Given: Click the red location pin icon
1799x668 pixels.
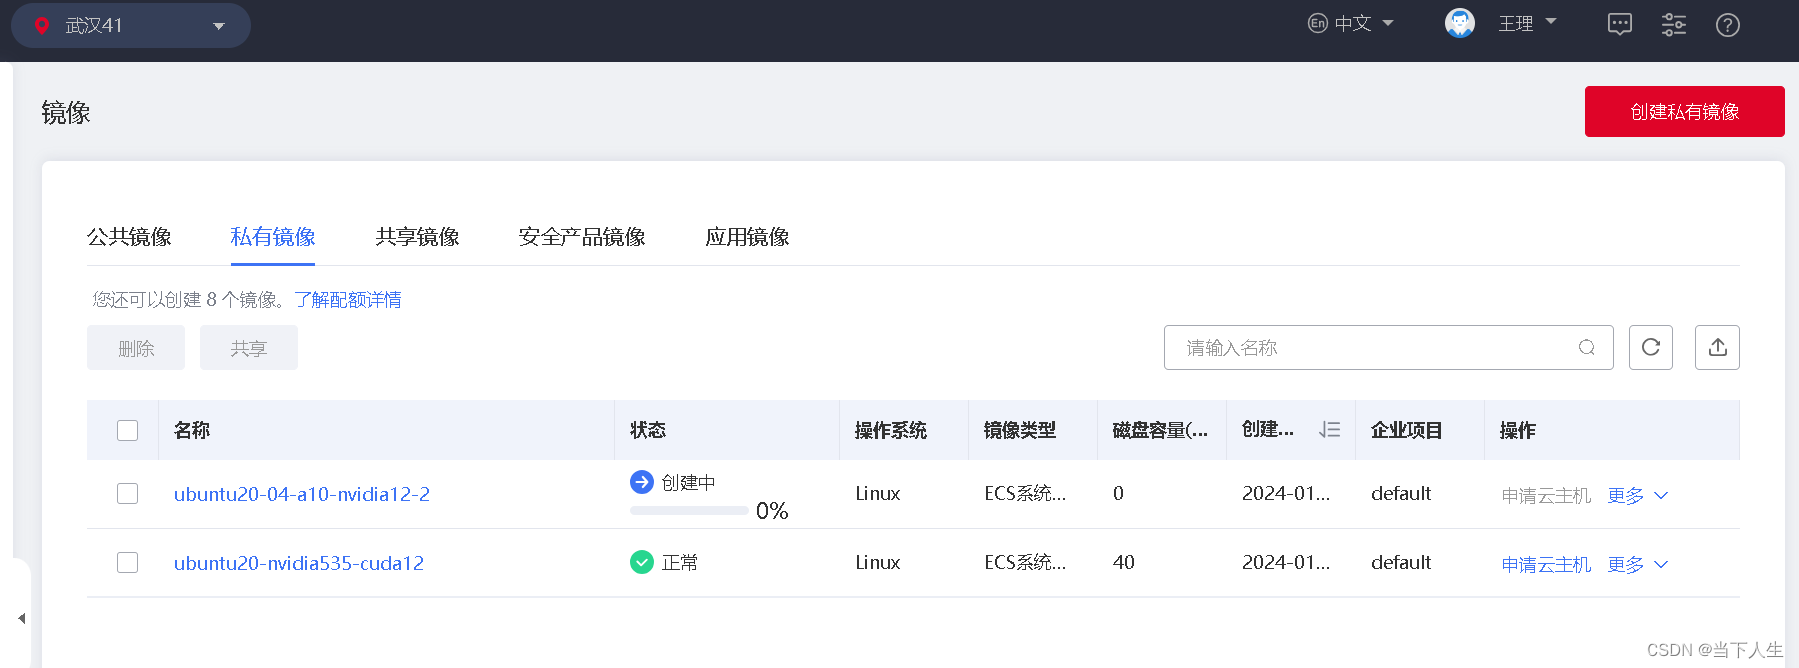Looking at the screenshot, I should click(x=42, y=26).
